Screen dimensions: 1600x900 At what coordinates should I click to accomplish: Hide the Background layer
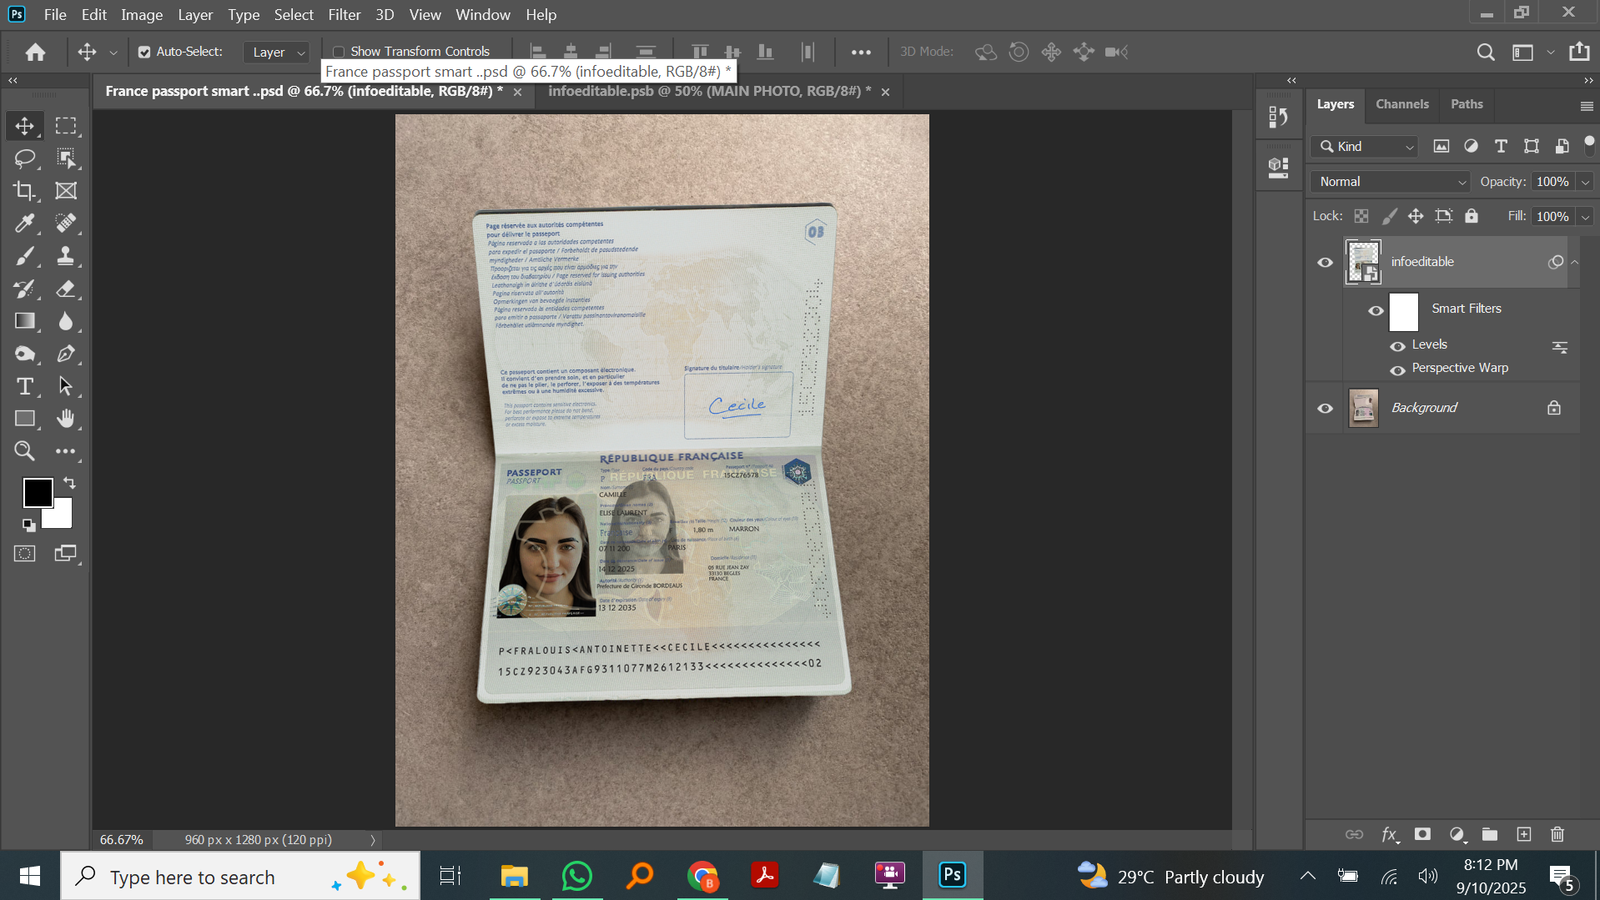click(x=1325, y=408)
